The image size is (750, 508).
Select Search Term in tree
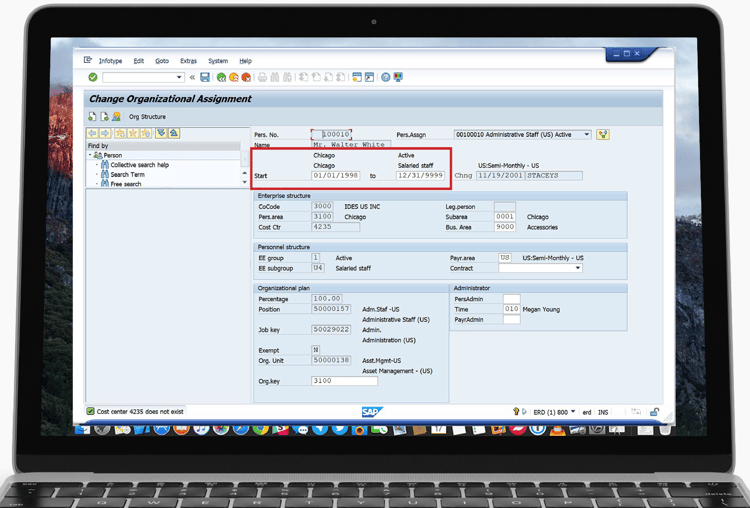pos(128,175)
